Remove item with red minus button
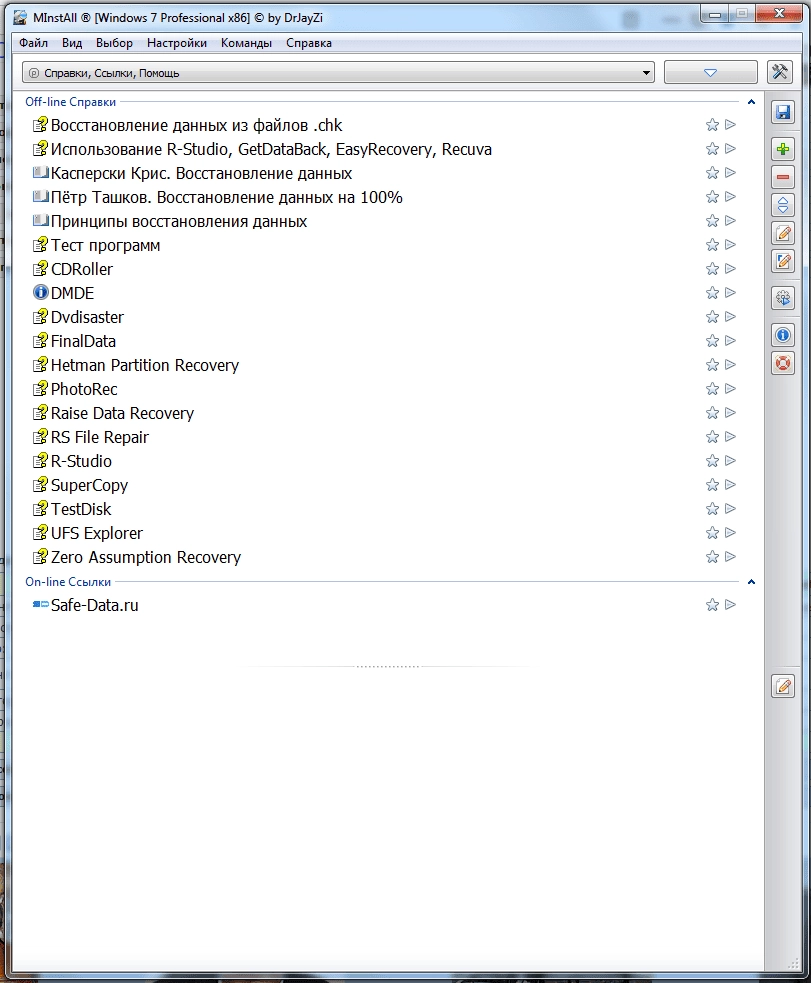The width and height of the screenshot is (811, 983). [x=783, y=177]
